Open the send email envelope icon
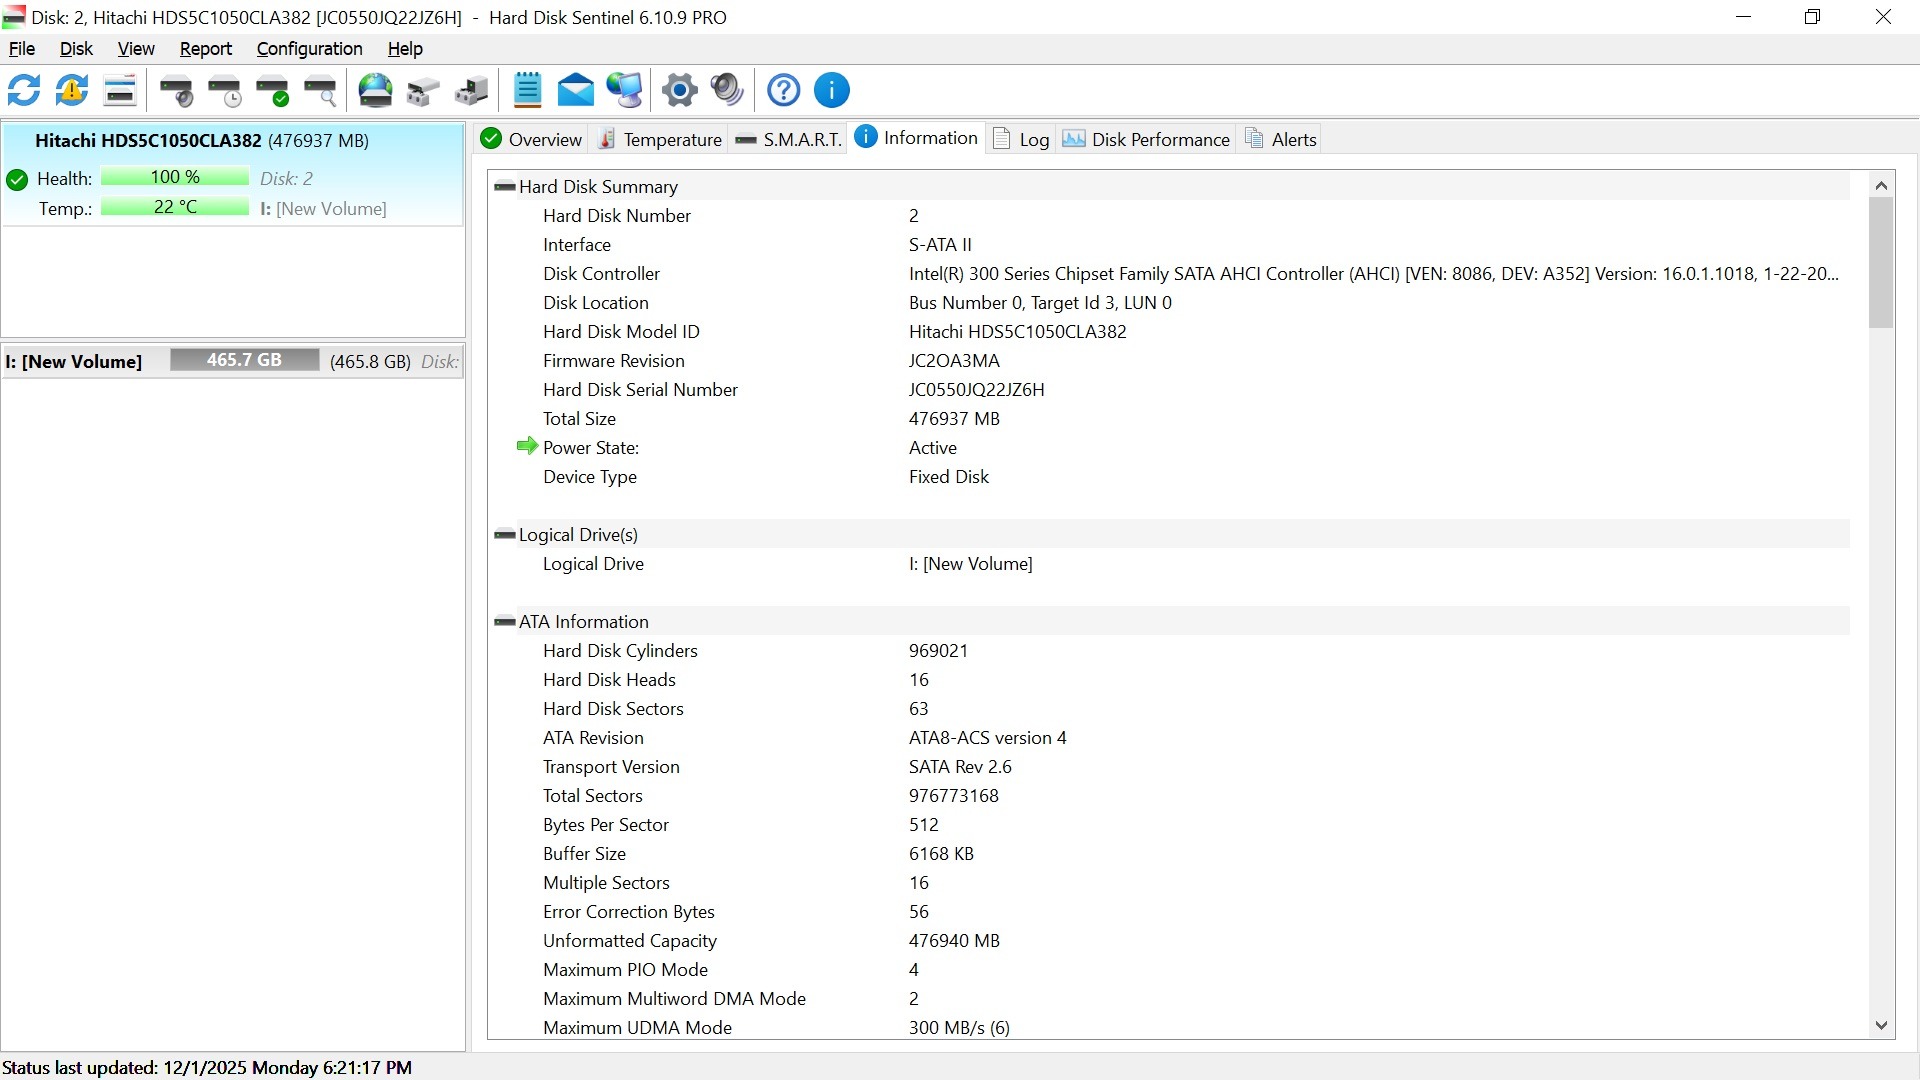This screenshot has height=1080, width=1920. pos(575,90)
